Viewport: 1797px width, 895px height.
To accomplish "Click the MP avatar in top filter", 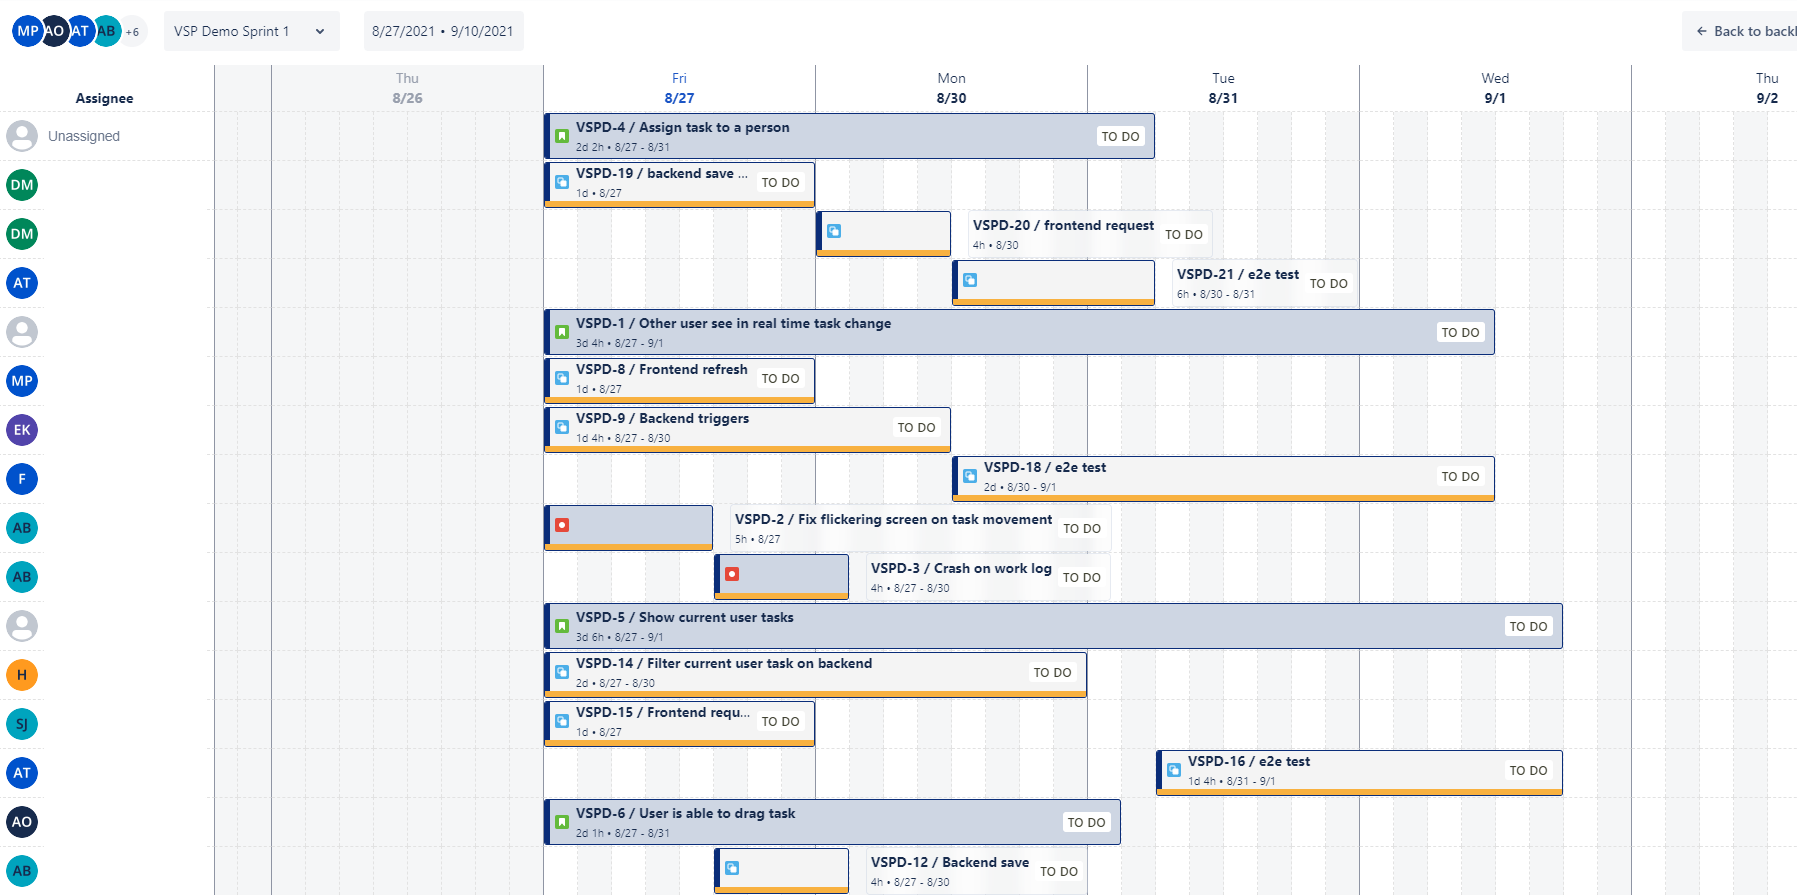I will click(26, 31).
